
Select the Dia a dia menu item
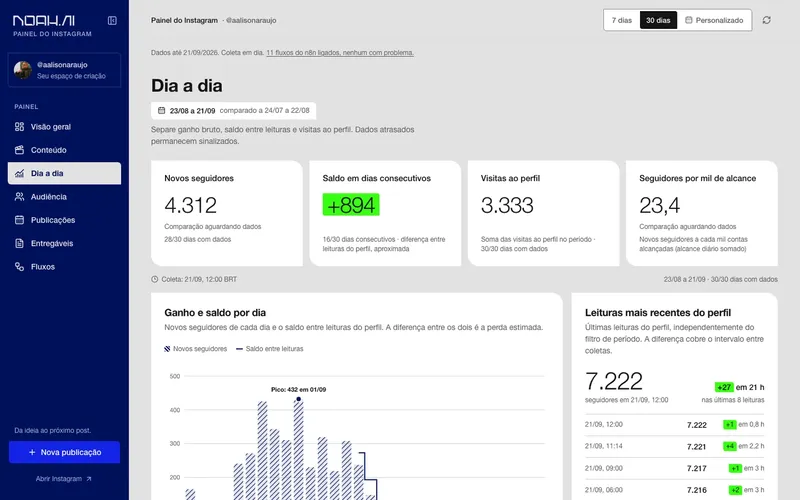point(64,173)
